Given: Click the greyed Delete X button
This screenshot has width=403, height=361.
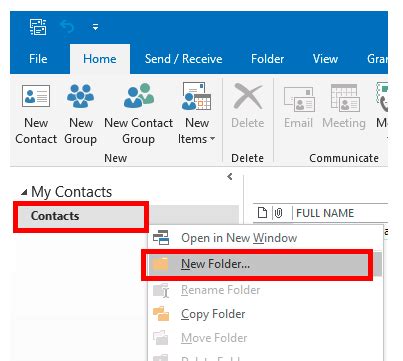Looking at the screenshot, I should [x=248, y=106].
